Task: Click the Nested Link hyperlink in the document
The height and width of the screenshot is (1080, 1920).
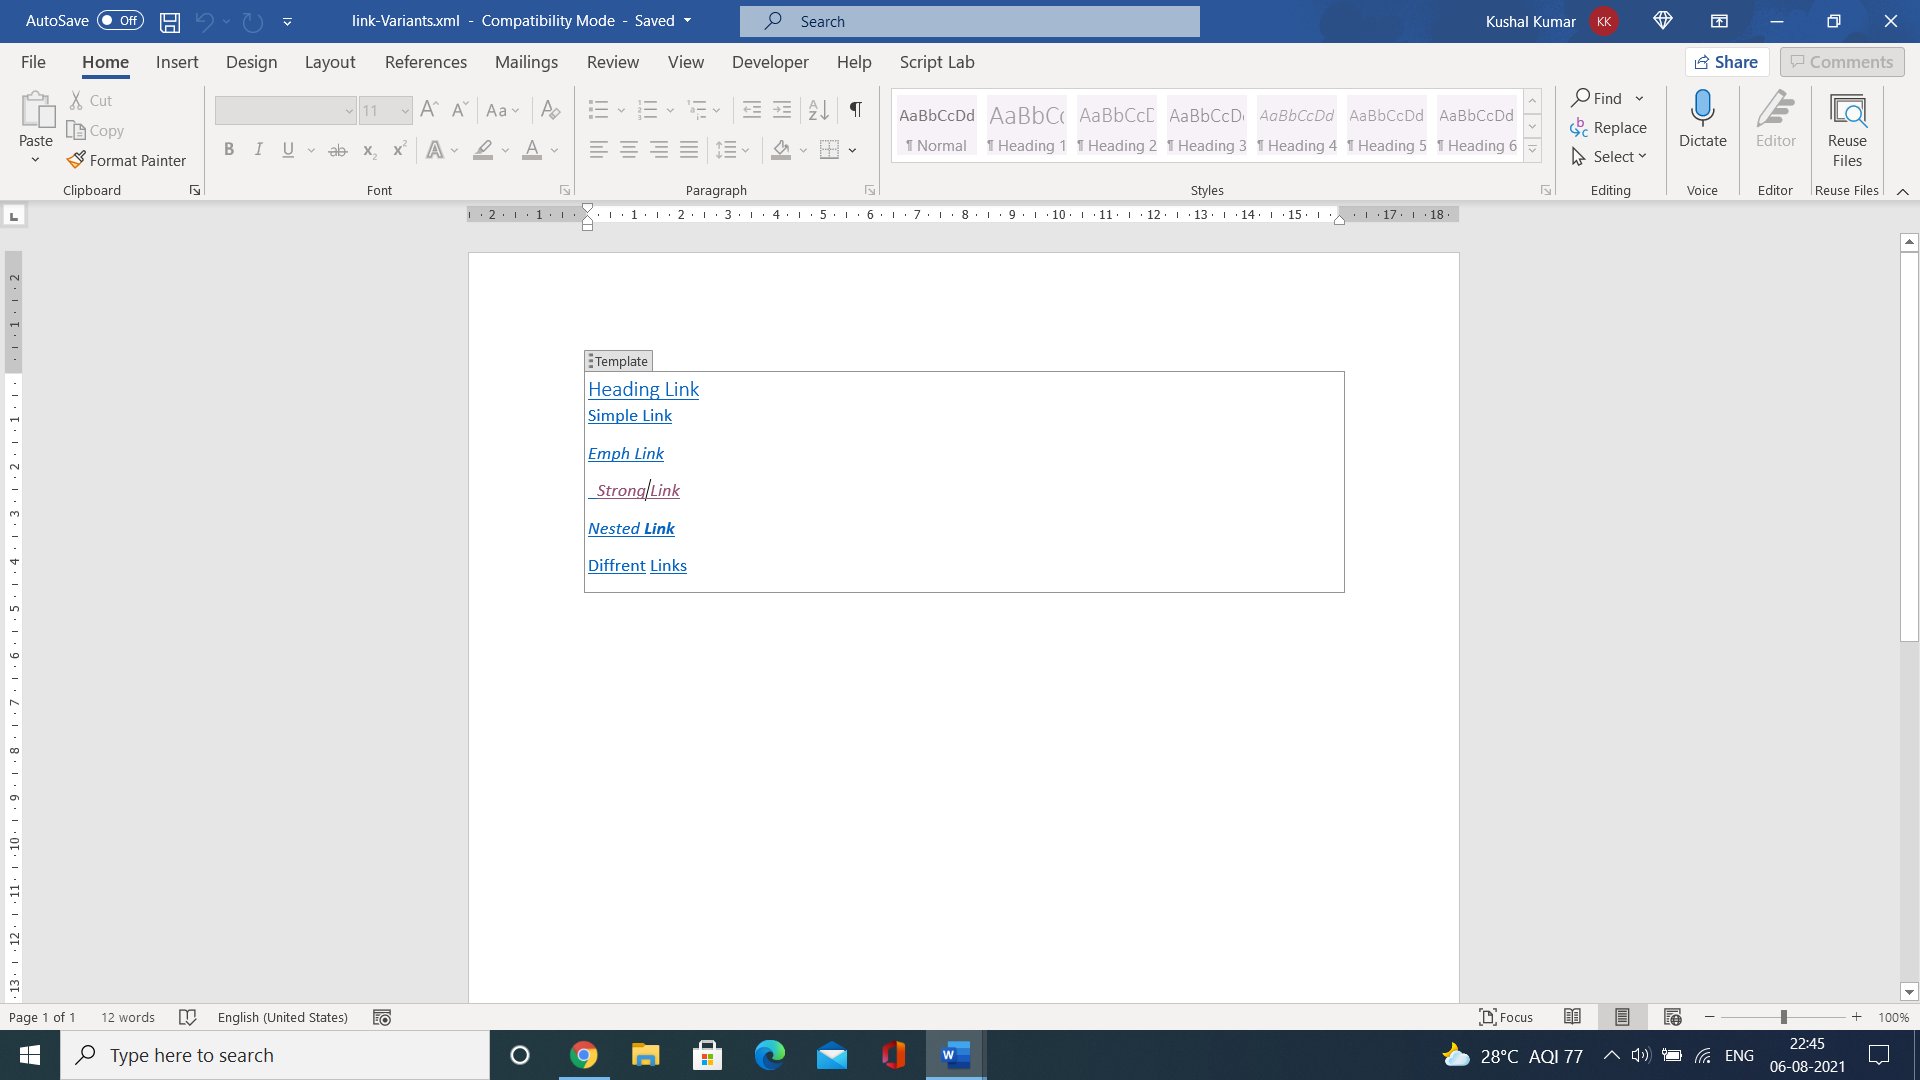Action: pyautogui.click(x=631, y=528)
